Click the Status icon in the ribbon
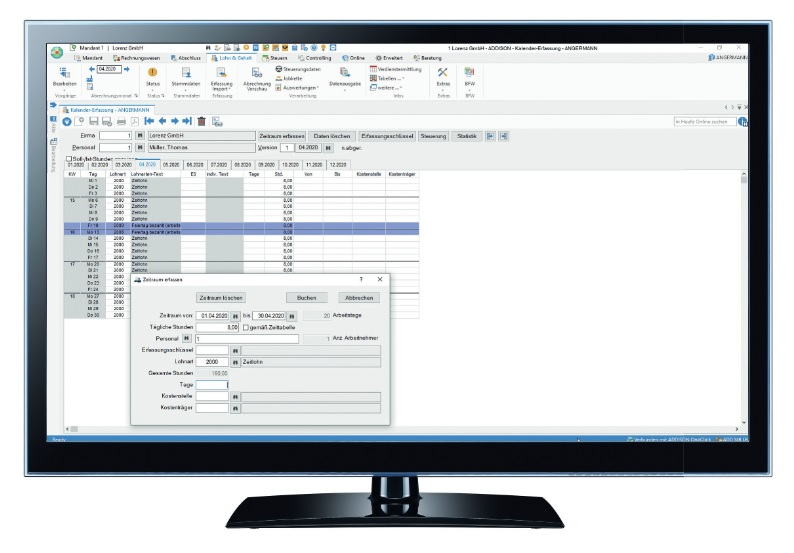 pyautogui.click(x=153, y=73)
